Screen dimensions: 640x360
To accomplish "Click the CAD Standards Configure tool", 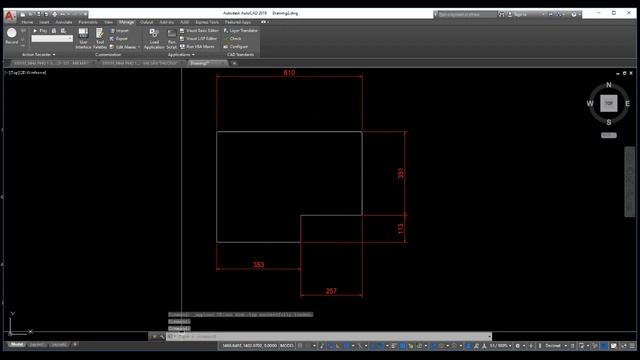I will (236, 47).
